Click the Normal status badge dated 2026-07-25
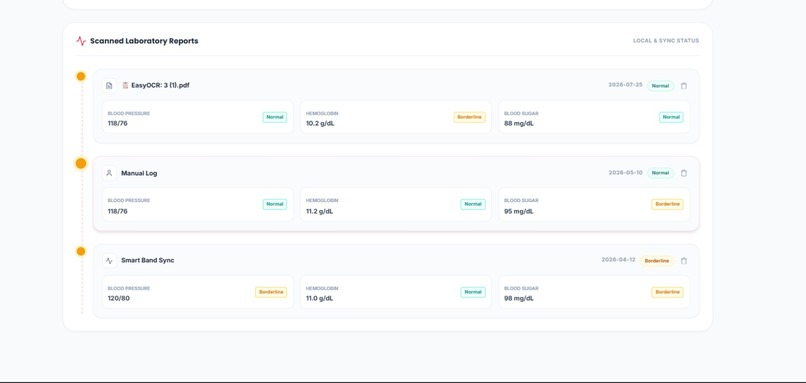 point(661,86)
